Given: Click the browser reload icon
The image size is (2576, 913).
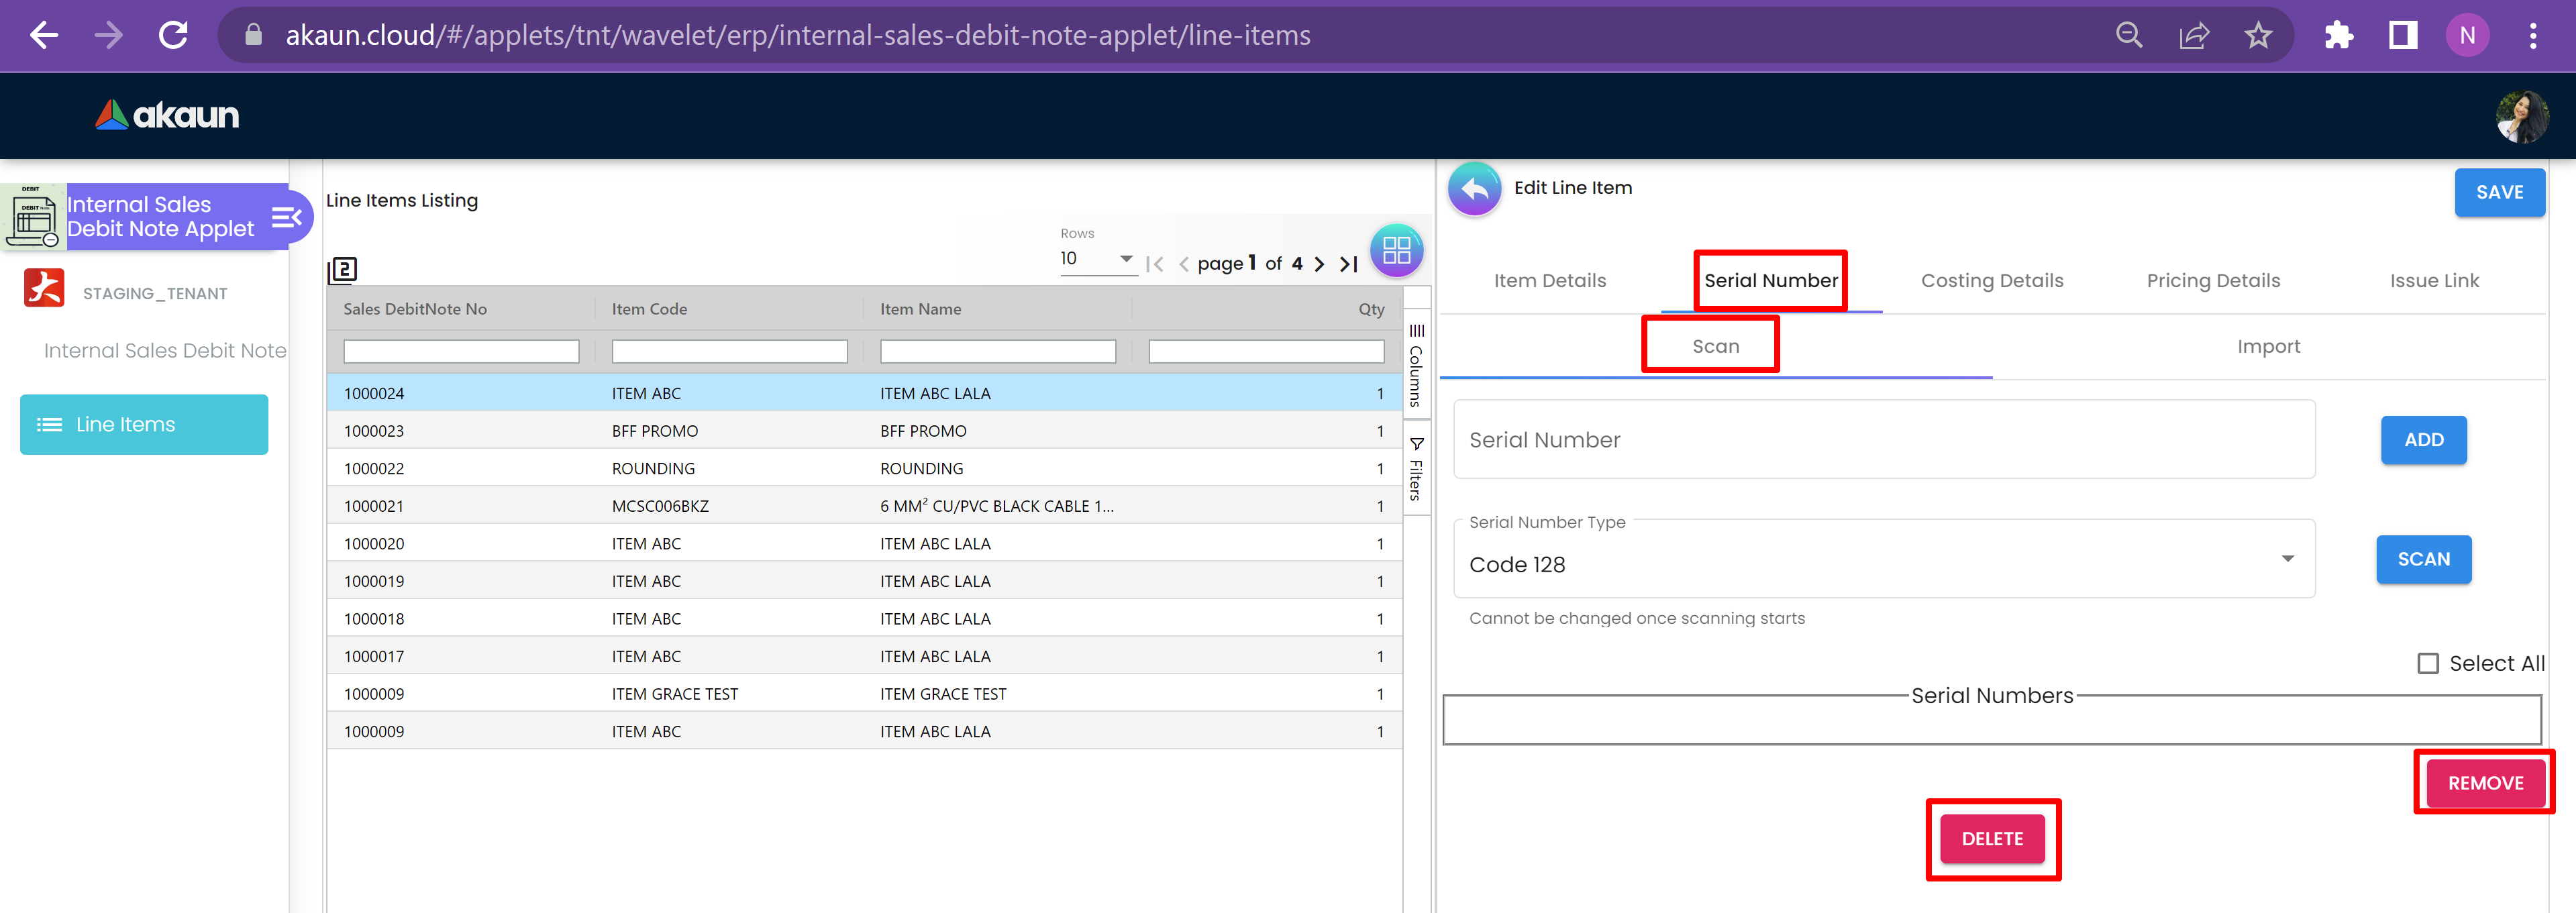Looking at the screenshot, I should [x=173, y=36].
